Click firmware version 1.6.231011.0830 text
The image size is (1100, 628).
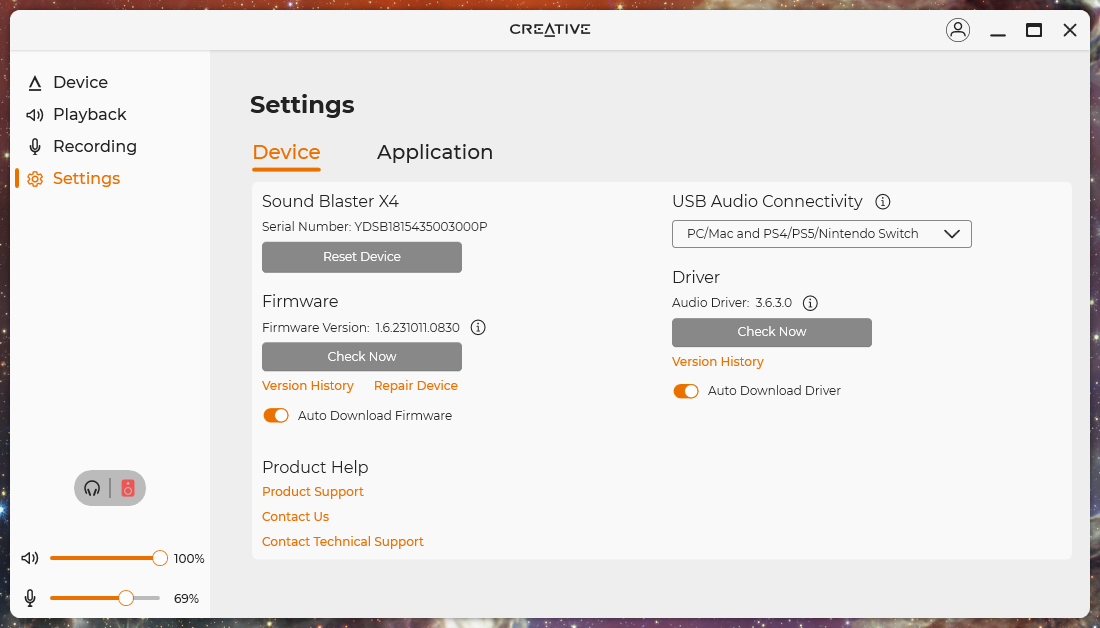pyautogui.click(x=417, y=328)
